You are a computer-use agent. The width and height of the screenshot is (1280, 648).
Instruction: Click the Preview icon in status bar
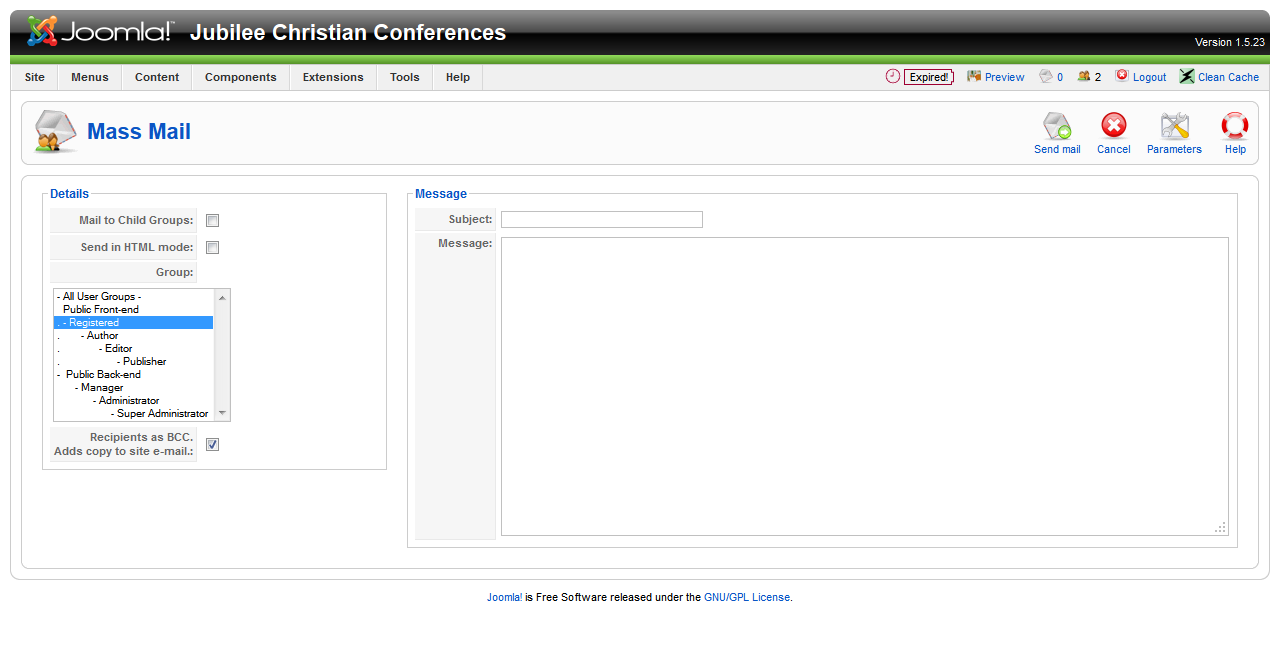tap(974, 76)
